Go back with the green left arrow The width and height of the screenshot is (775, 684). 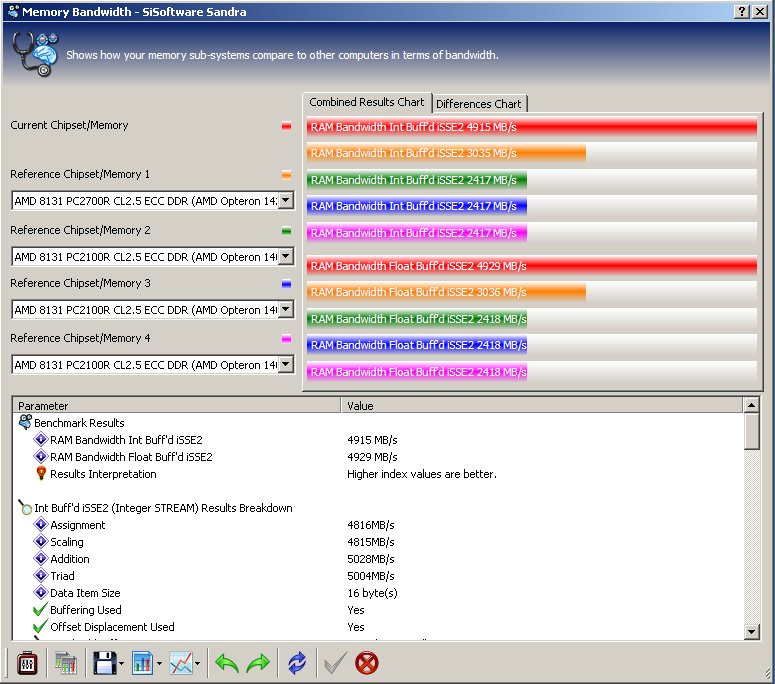tap(227, 663)
